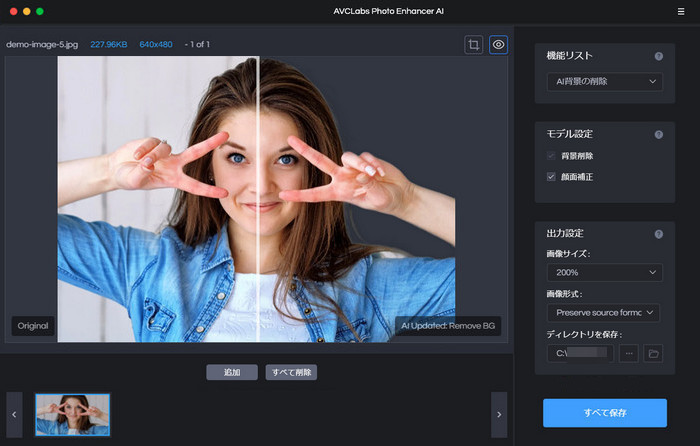This screenshot has width=700, height=446.
Task: Click the vertical before/after divider slider
Action: tap(258, 199)
